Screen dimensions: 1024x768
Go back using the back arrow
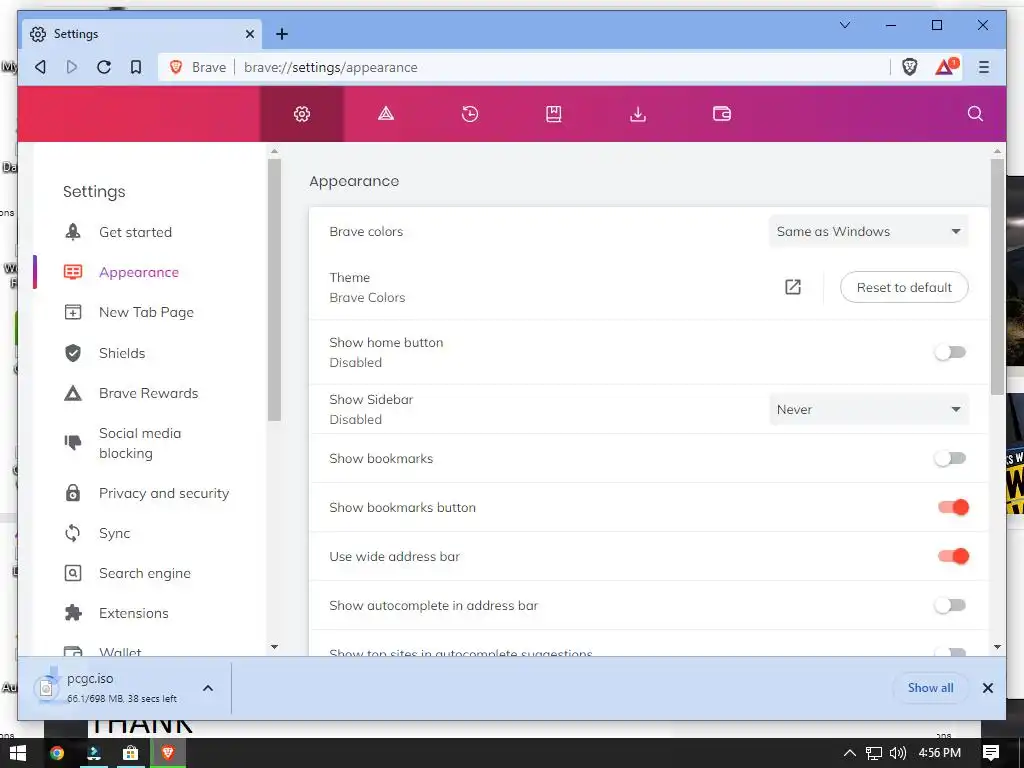tap(40, 67)
